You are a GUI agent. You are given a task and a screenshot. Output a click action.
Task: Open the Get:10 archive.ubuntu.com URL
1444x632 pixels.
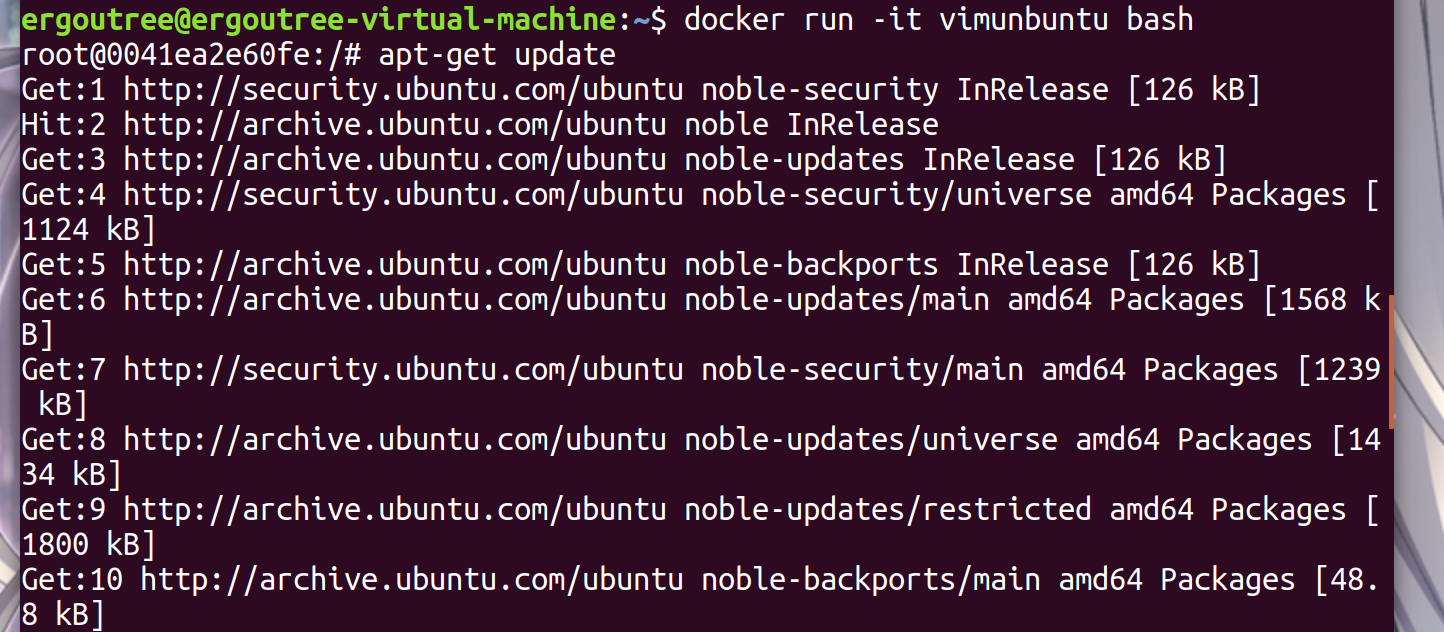[412, 580]
